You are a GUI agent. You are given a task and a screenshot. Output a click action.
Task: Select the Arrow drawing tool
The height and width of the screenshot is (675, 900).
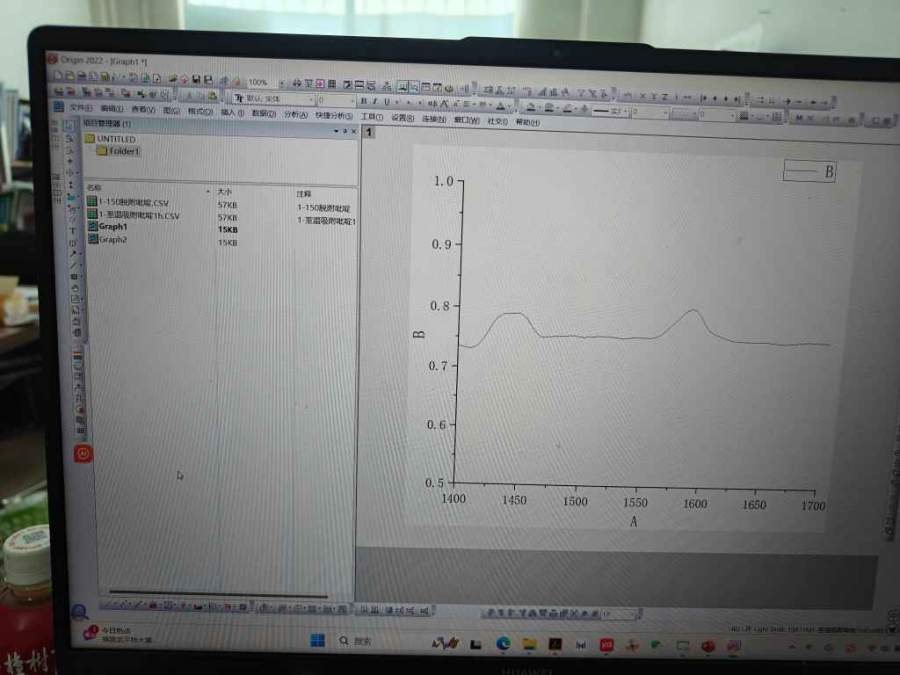coord(73,253)
